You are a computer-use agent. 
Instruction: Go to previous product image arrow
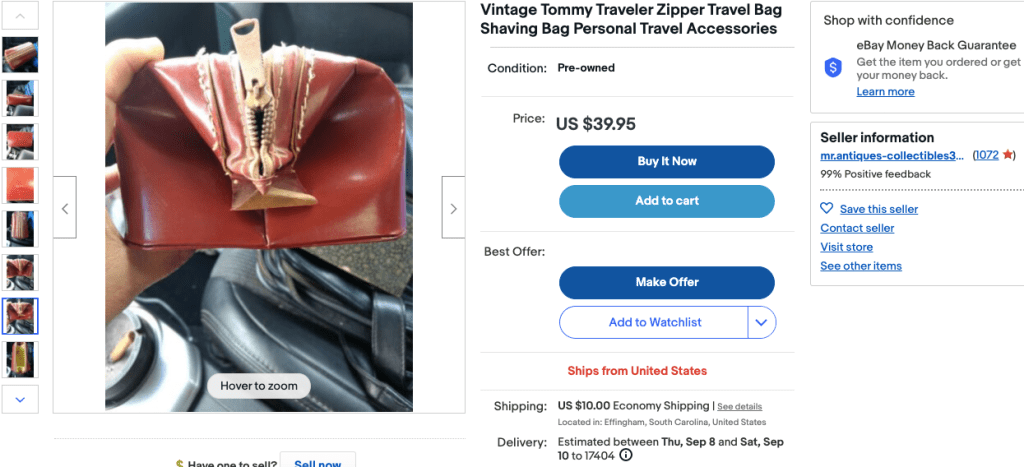(x=65, y=208)
